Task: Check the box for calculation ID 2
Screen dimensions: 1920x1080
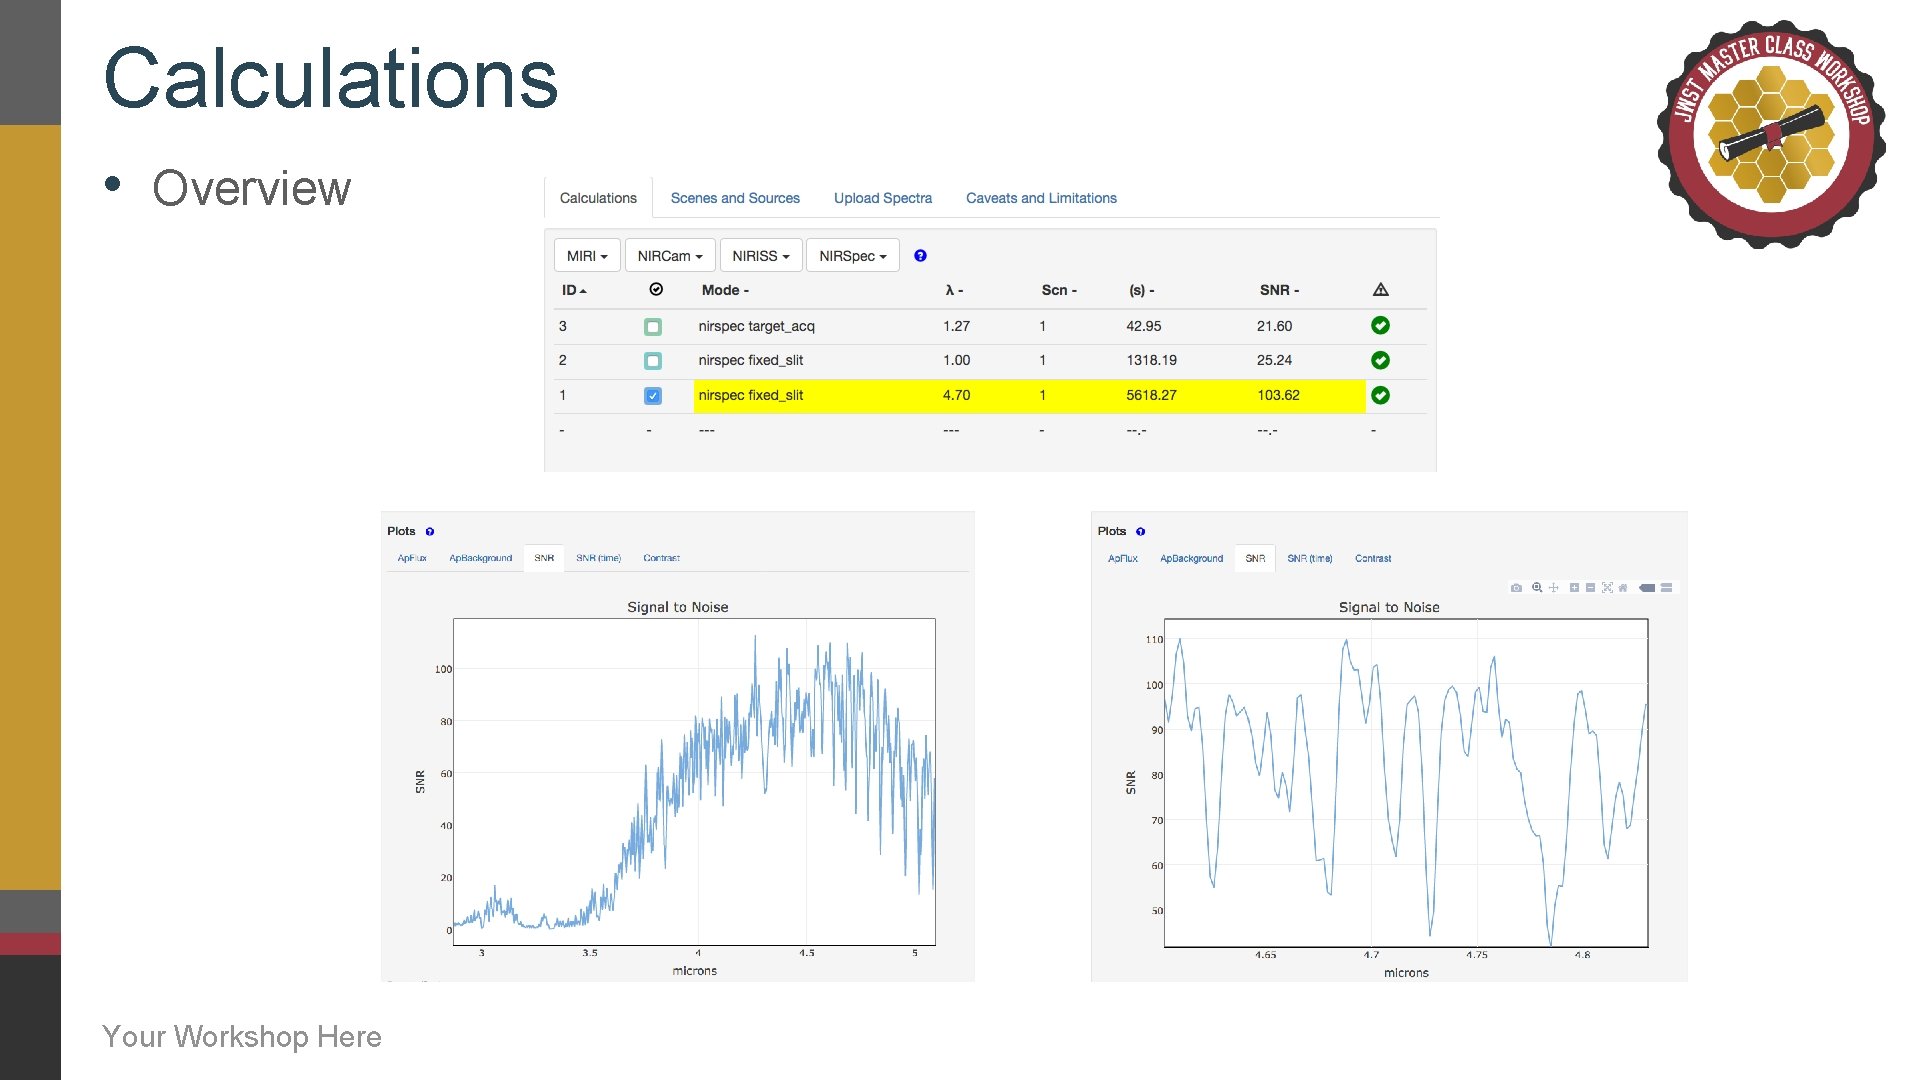Action: point(653,361)
